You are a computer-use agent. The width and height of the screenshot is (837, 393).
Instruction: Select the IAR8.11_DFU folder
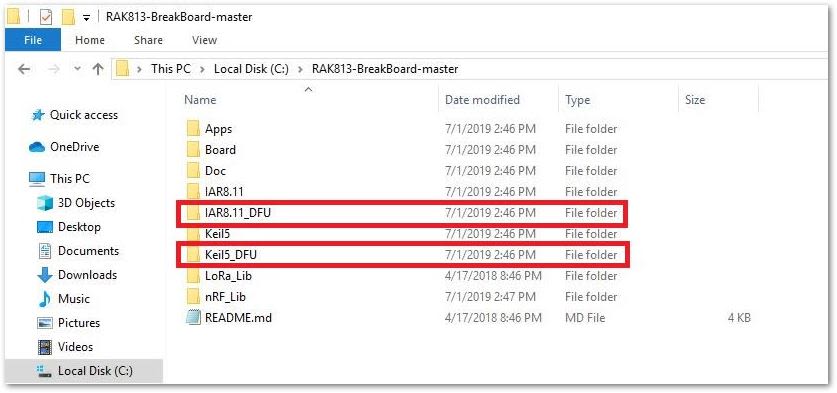(402, 213)
